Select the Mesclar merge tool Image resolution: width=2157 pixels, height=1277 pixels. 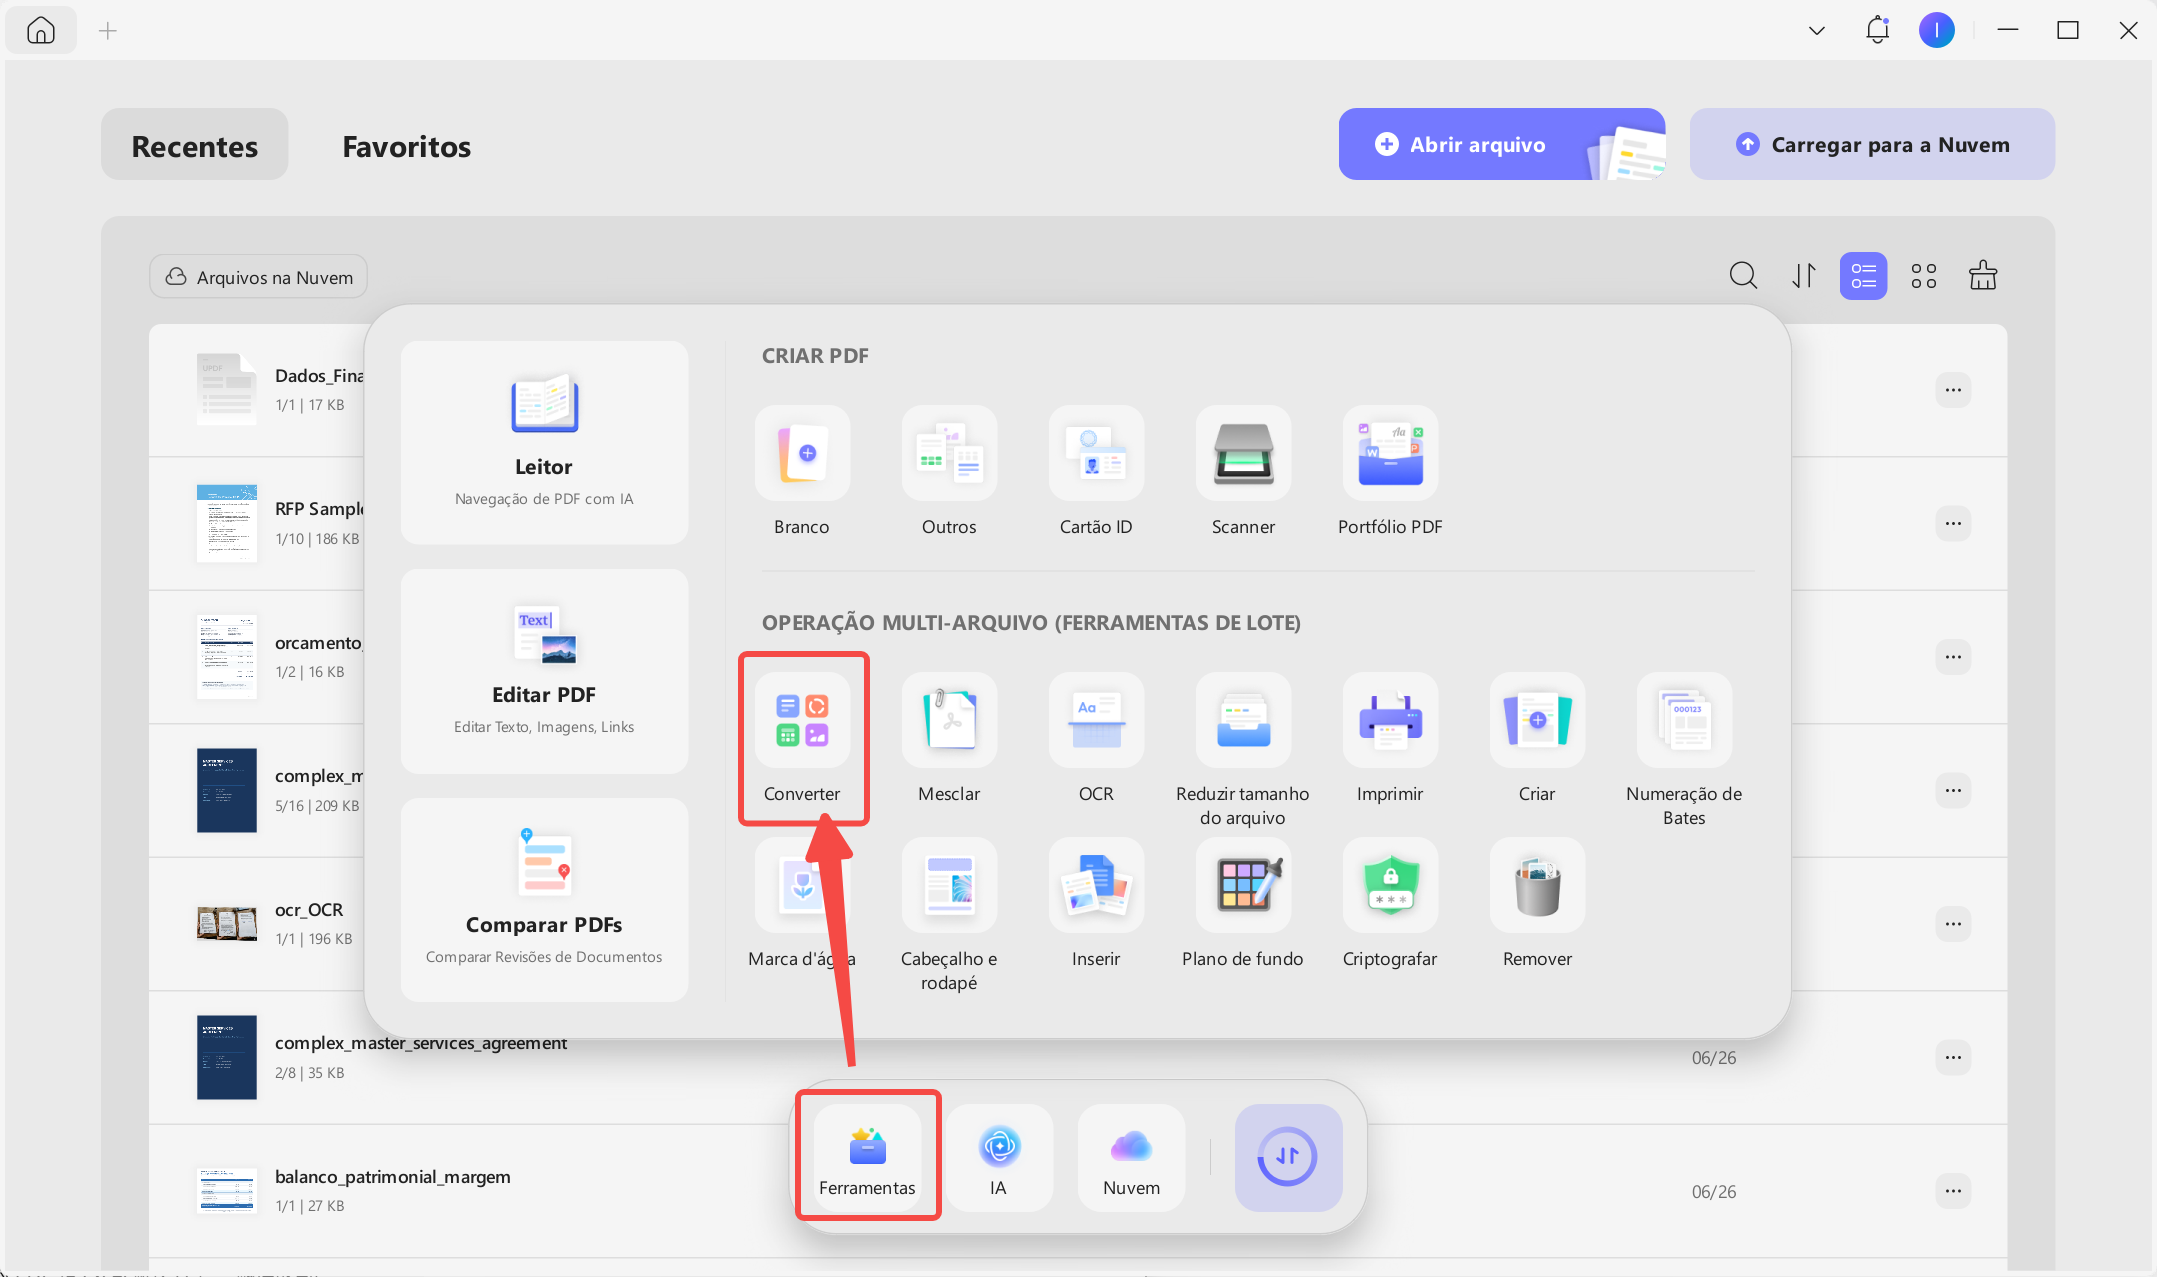click(949, 739)
